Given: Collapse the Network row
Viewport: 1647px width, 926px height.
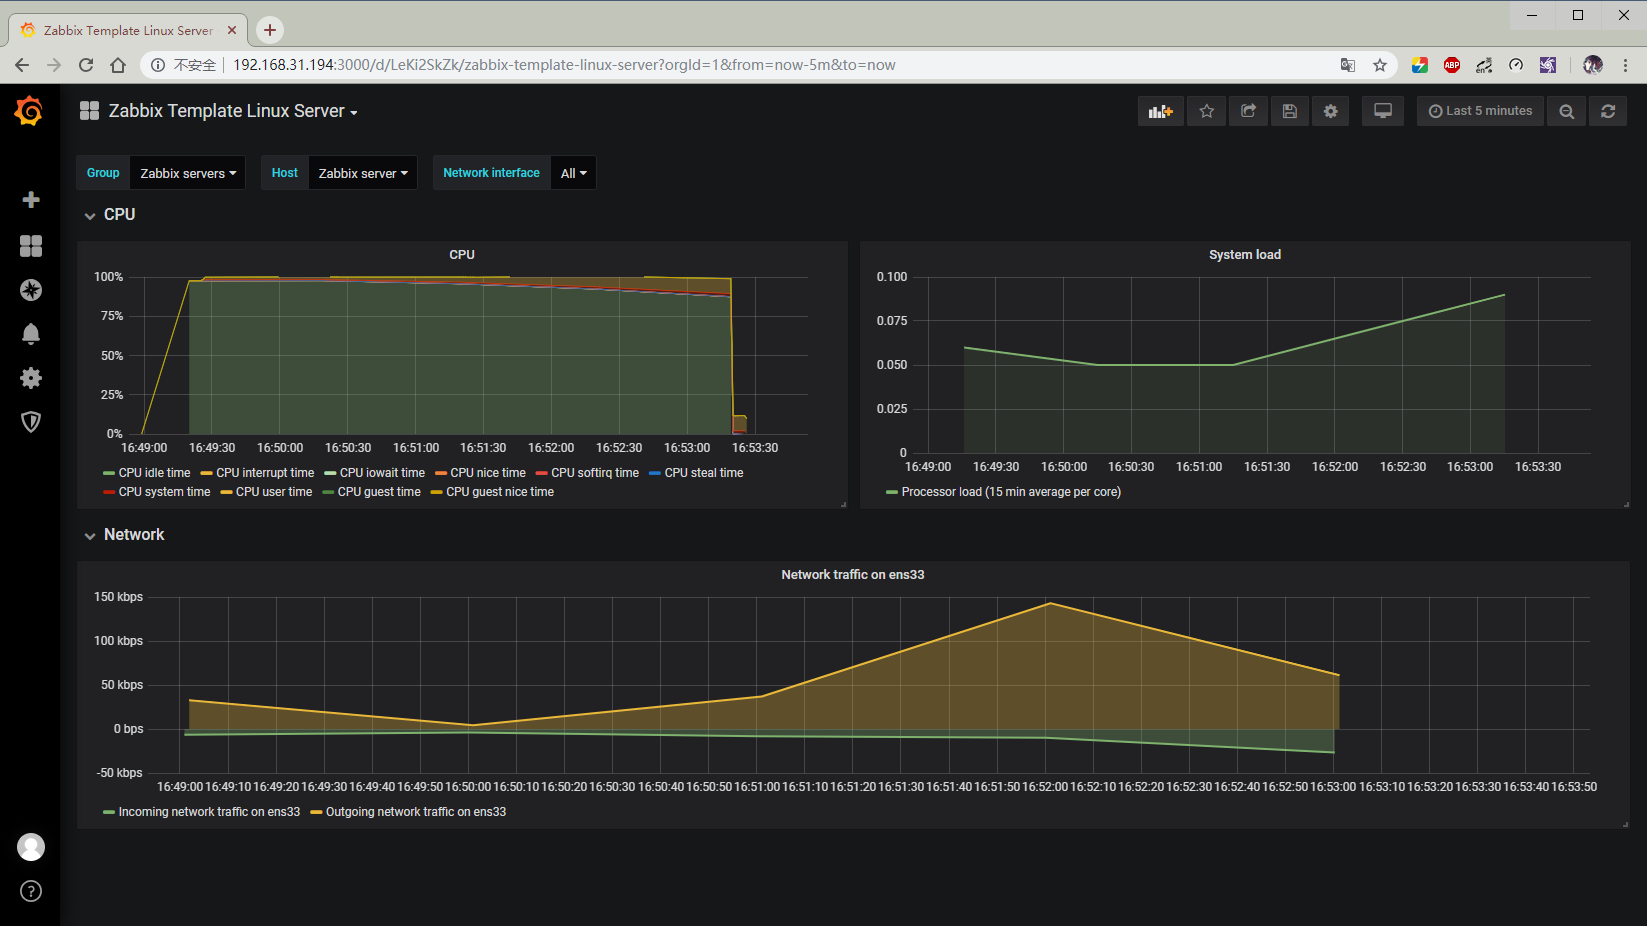Looking at the screenshot, I should (124, 535).
